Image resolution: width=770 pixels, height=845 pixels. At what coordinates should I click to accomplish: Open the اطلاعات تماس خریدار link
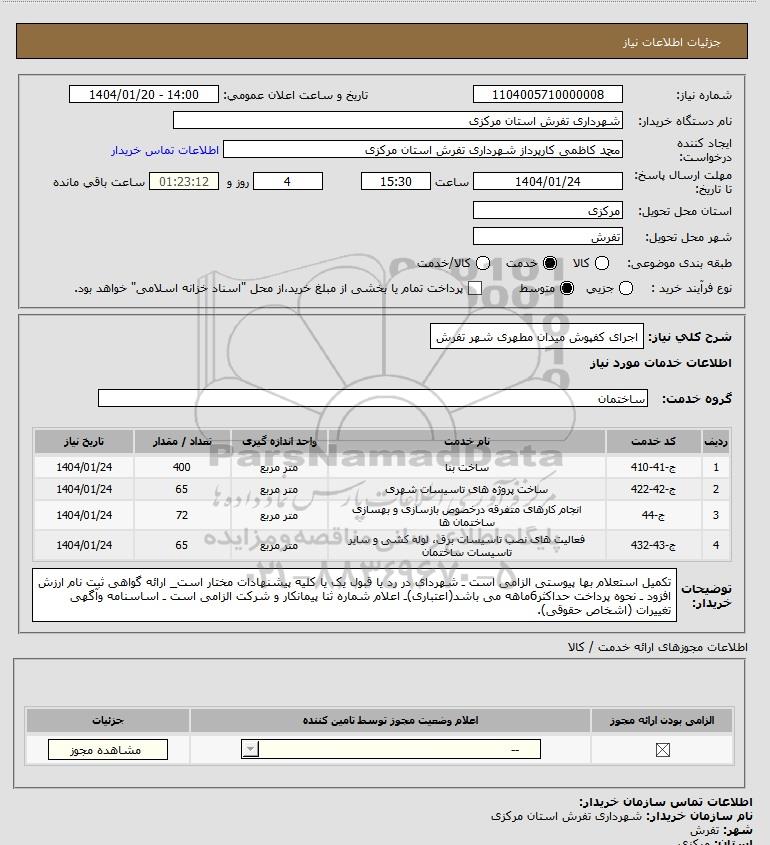pyautogui.click(x=165, y=150)
